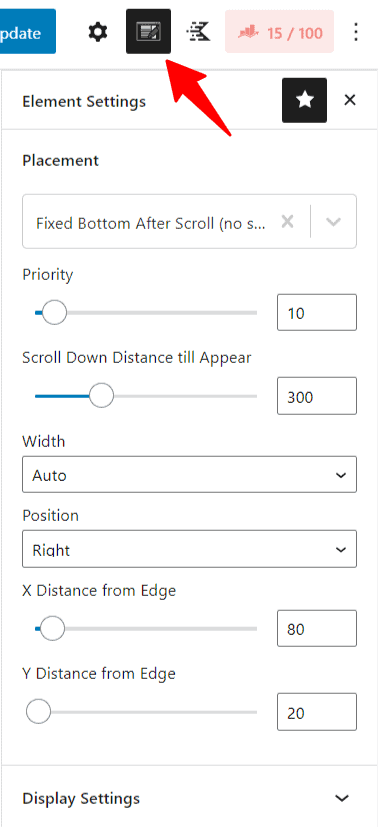Screen dimensions: 378x827
Task: Open the Position dropdown set to Right
Action: (189, 549)
